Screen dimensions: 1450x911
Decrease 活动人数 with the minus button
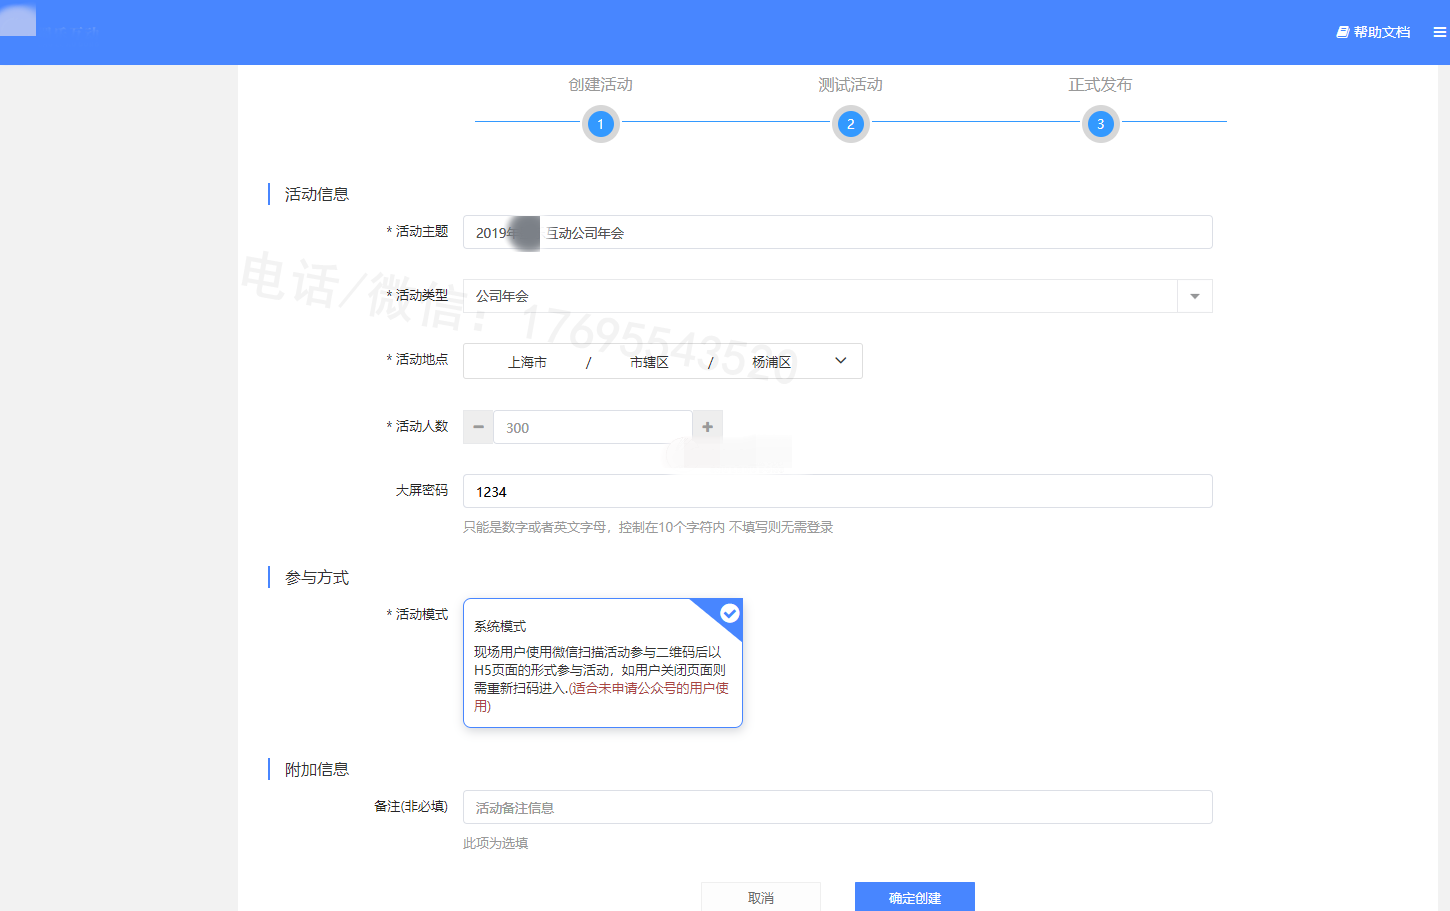[x=478, y=427]
